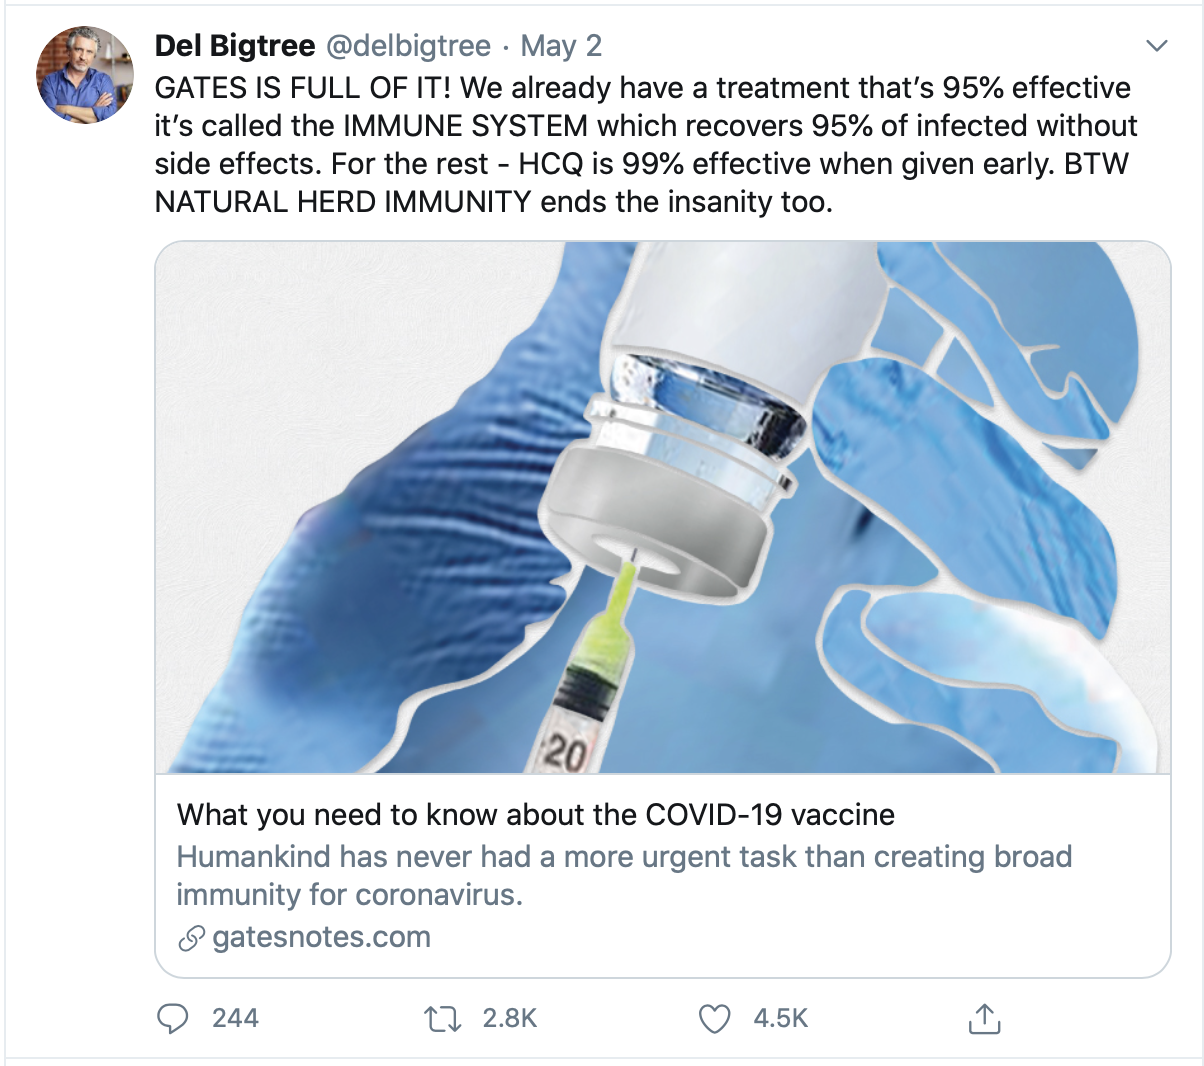Click the Del Bigtree display name
The height and width of the screenshot is (1066, 1204).
tap(235, 46)
